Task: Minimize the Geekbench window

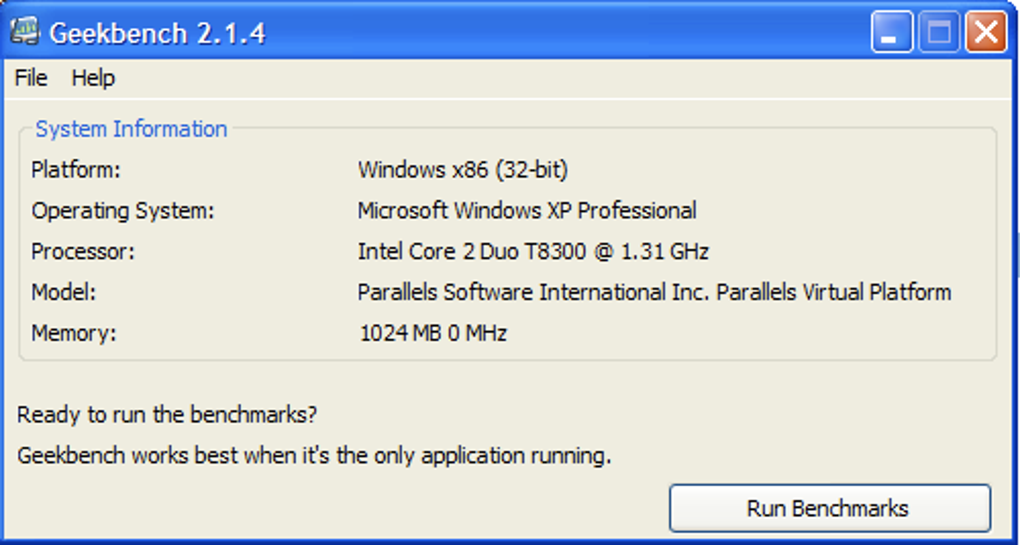Action: click(891, 33)
